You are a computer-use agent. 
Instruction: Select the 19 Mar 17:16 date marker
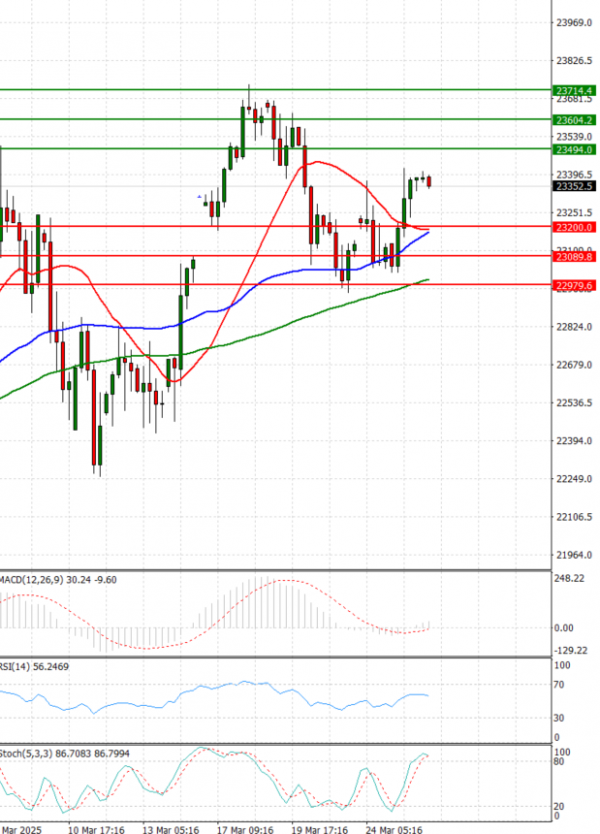[319, 829]
